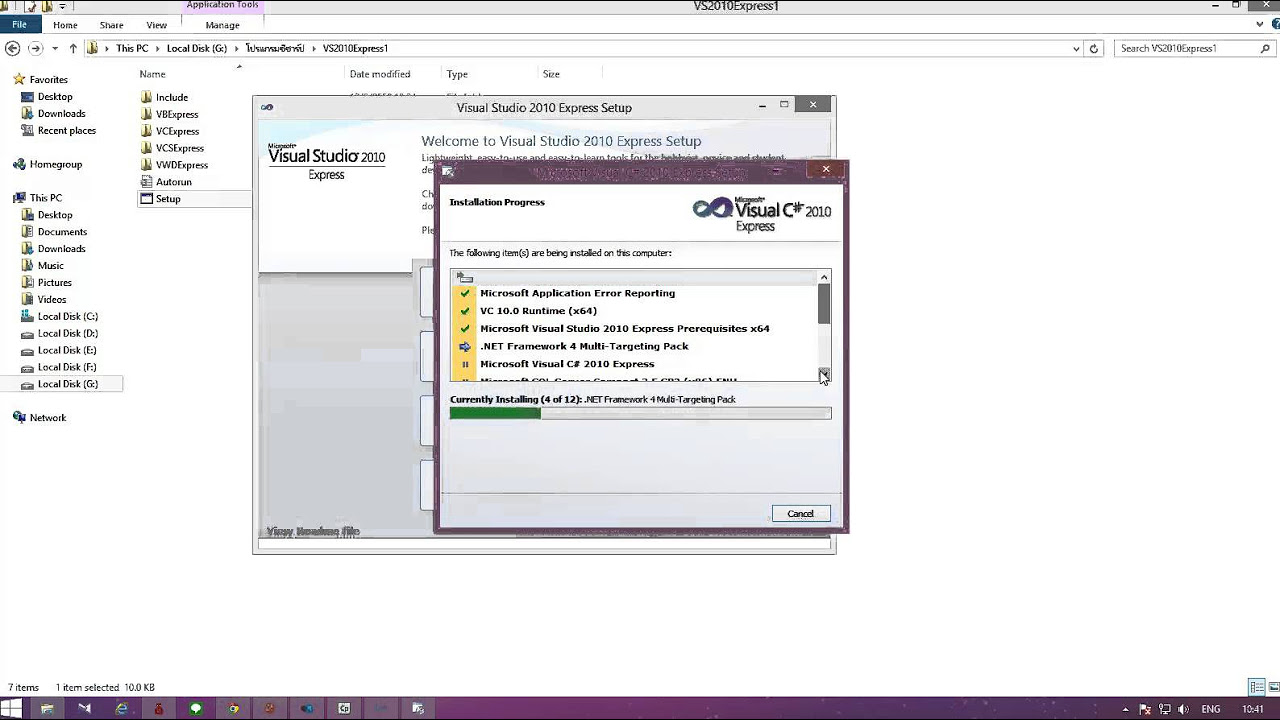Click the install list scroll down arrow
The width and height of the screenshot is (1280, 720).
click(x=824, y=374)
